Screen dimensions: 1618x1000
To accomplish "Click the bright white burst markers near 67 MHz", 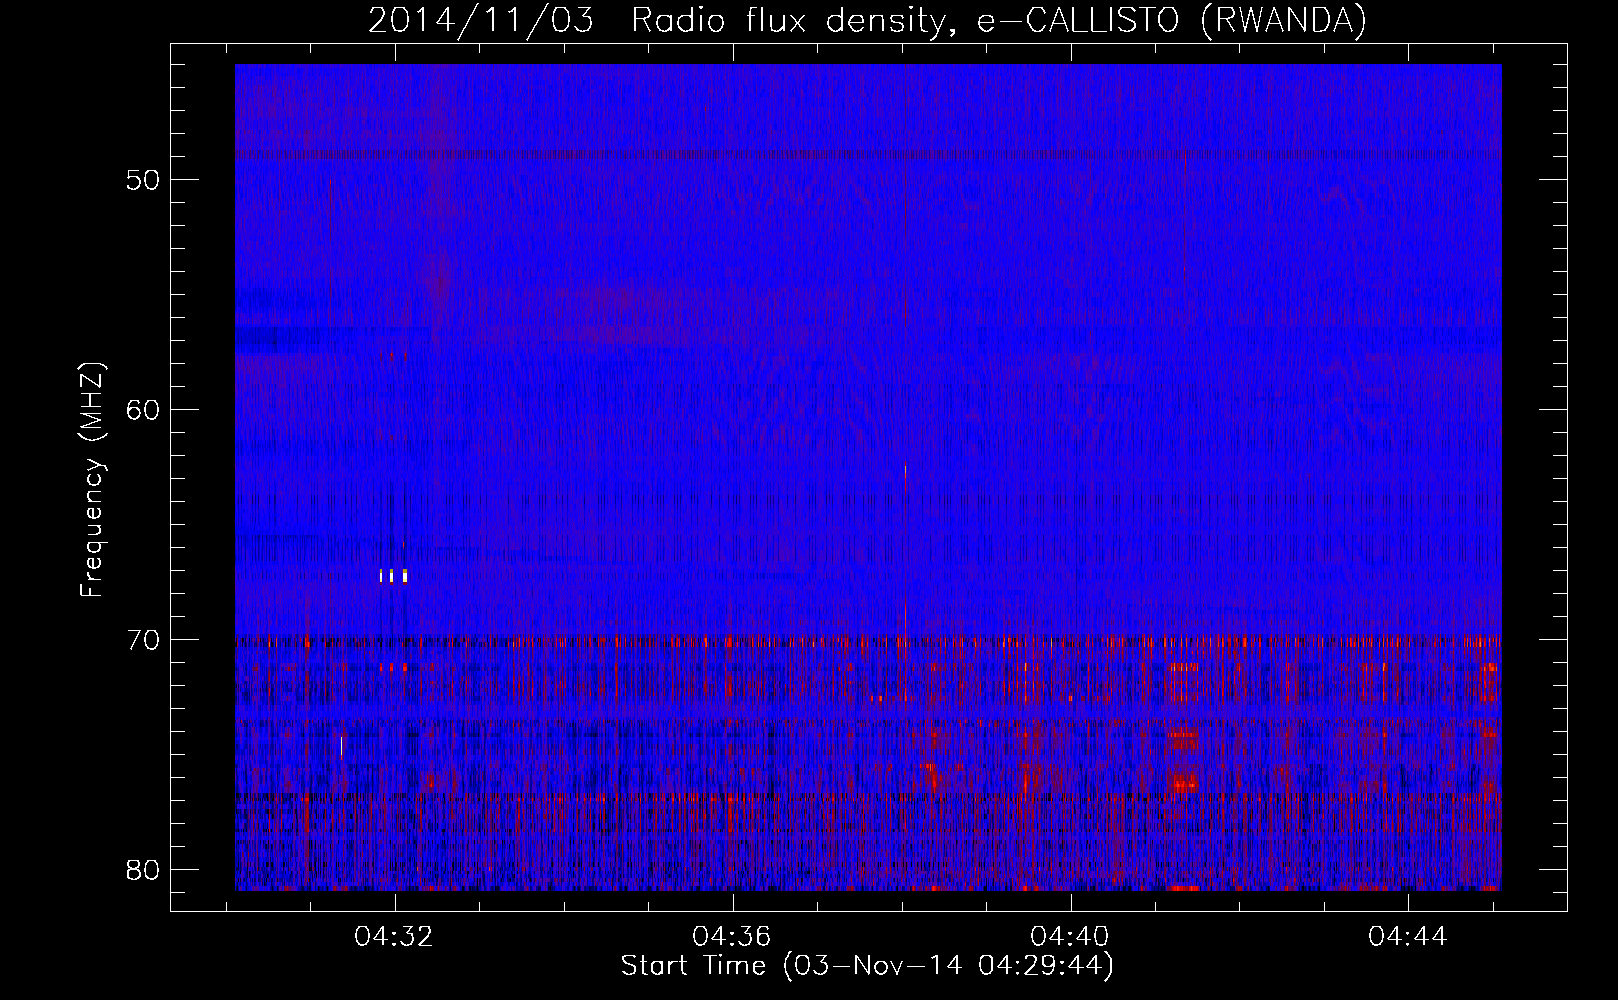I will tap(393, 575).
